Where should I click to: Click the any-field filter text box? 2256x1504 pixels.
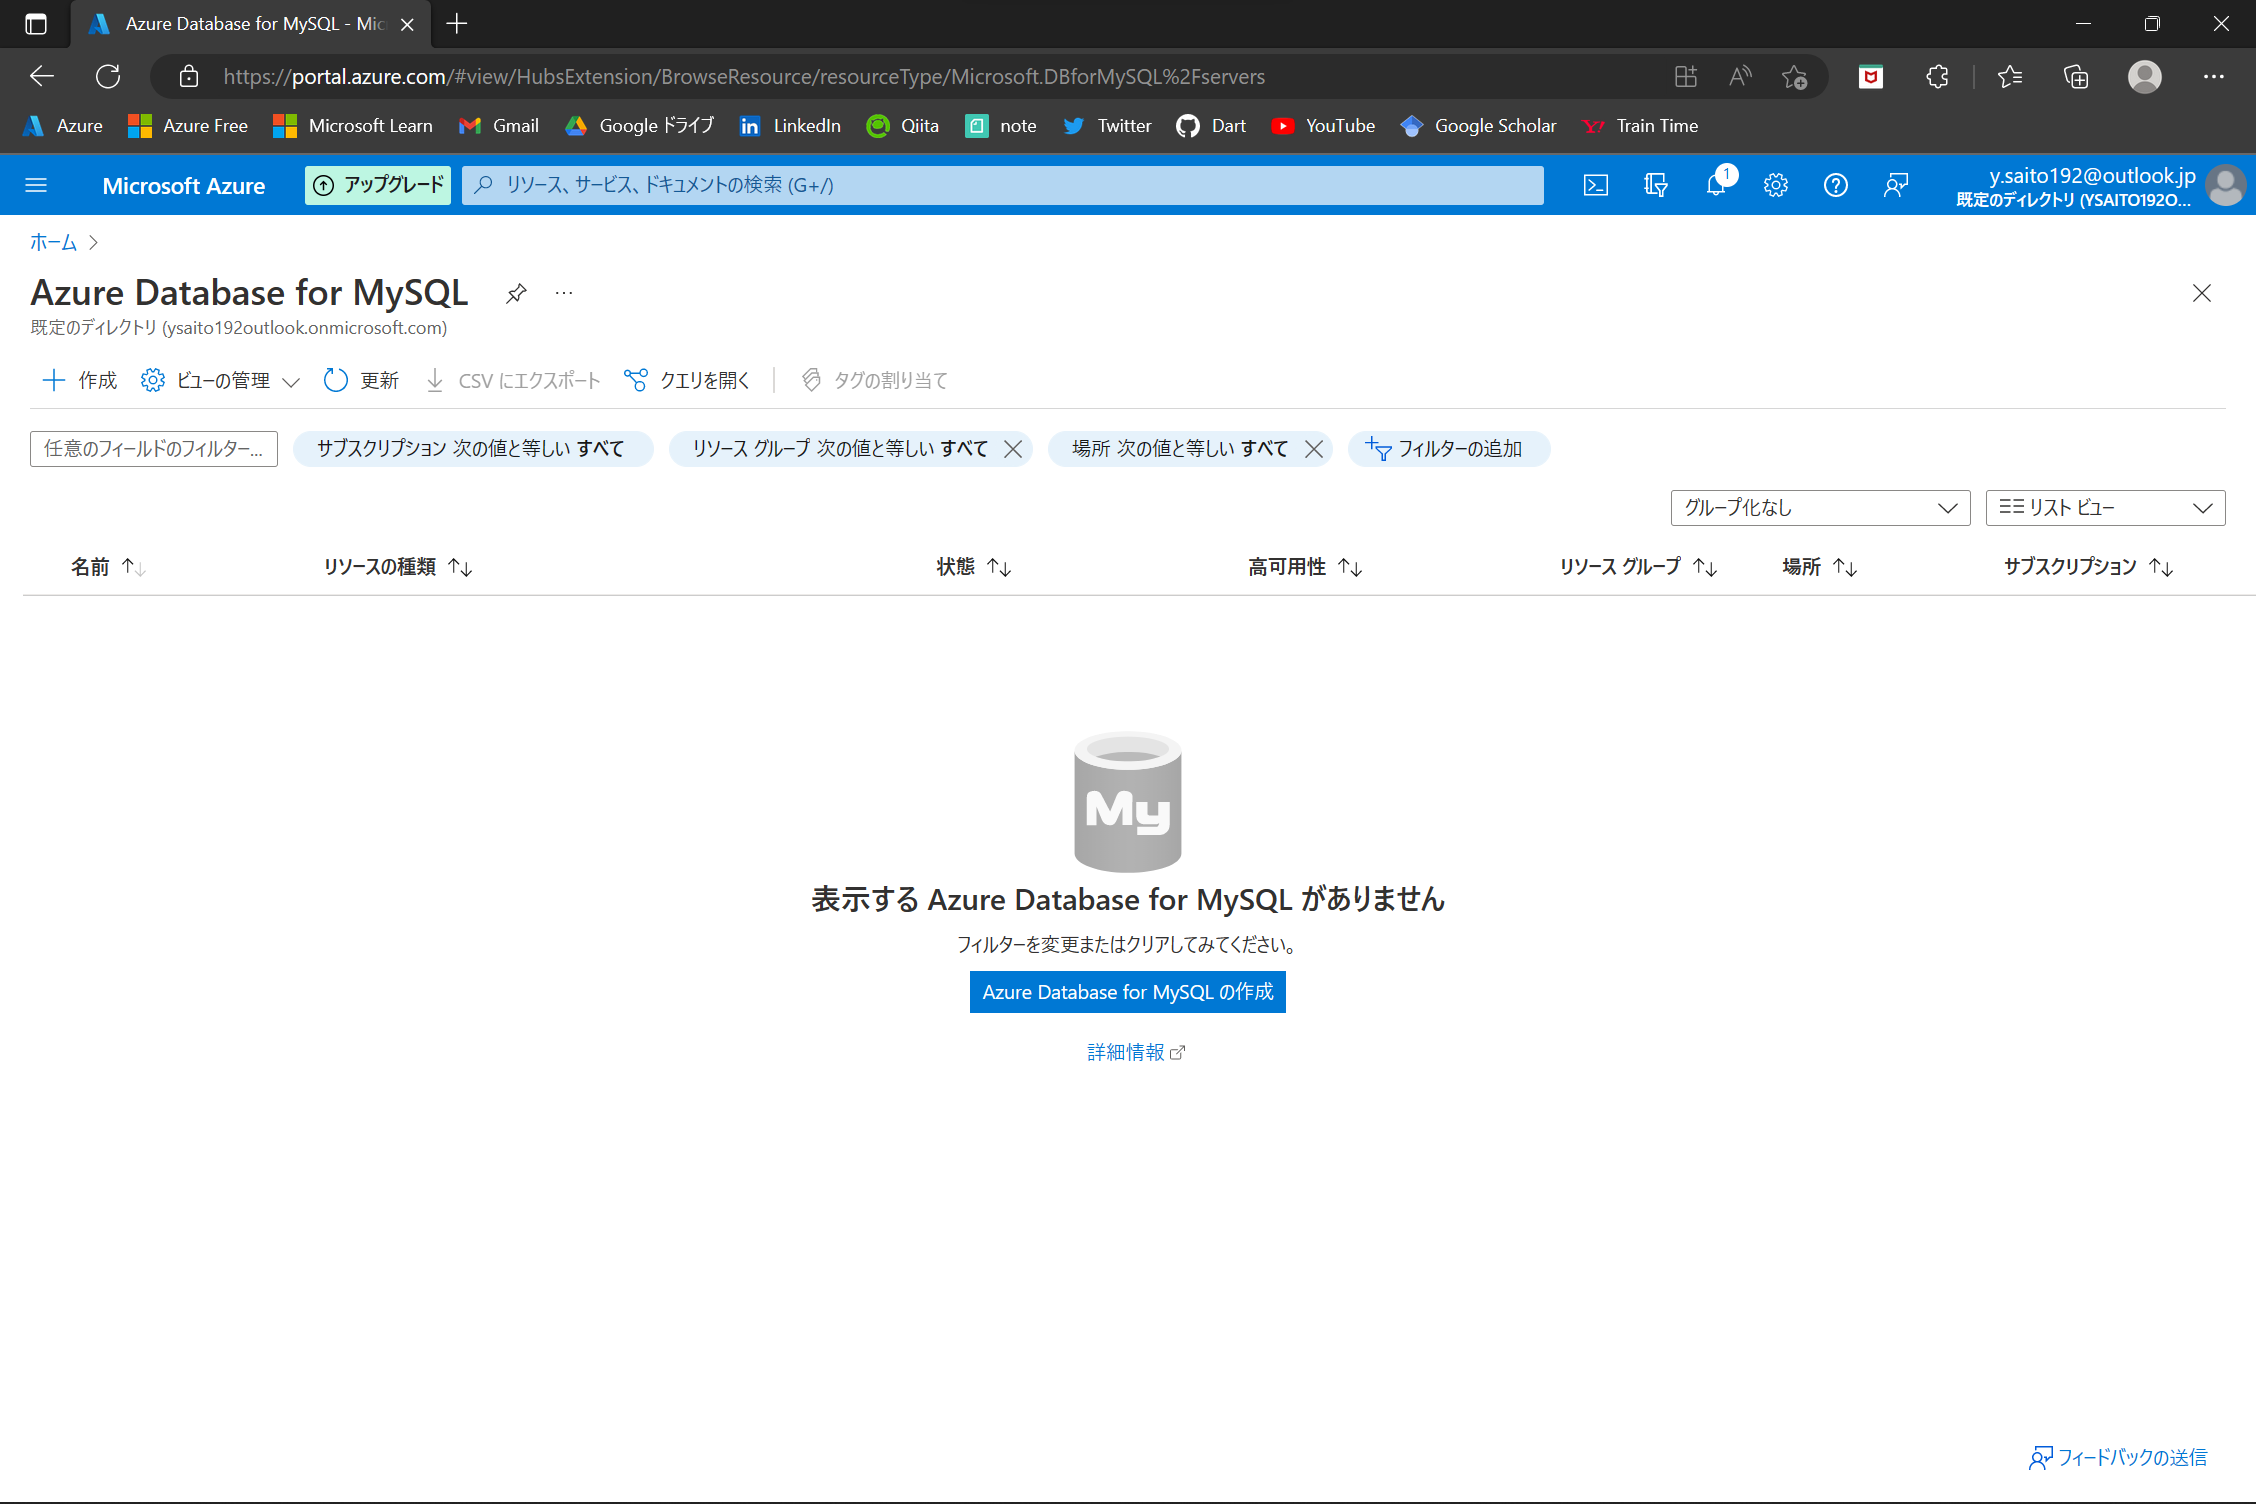(x=154, y=449)
